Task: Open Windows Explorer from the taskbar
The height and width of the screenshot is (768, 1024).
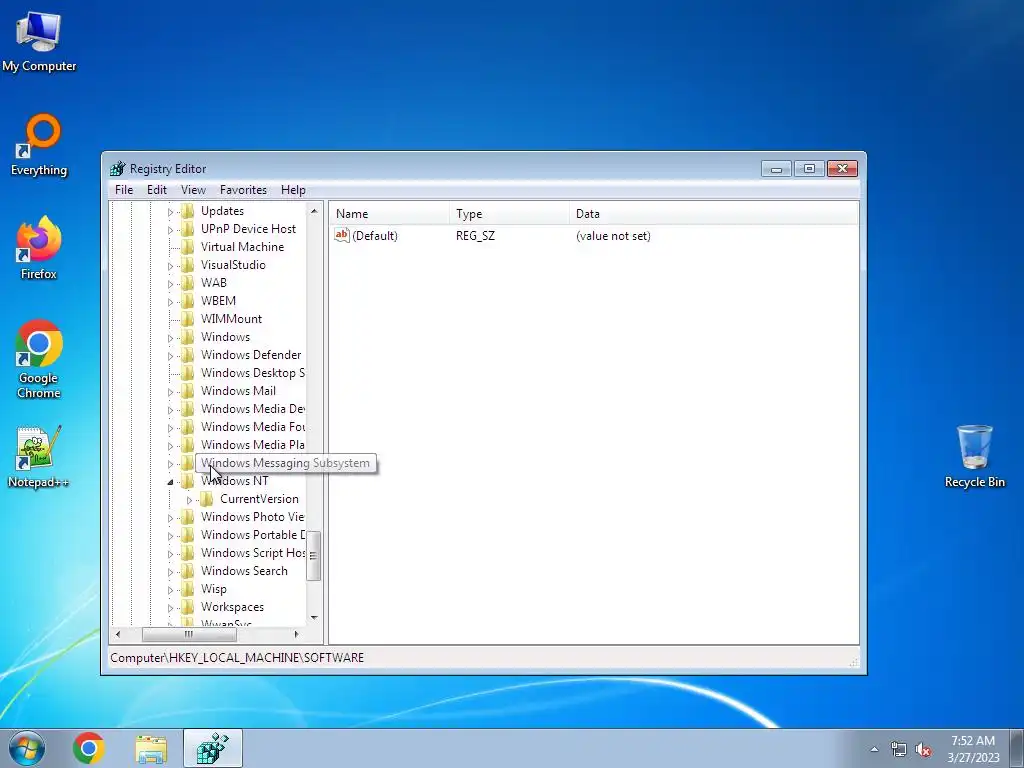Action: (x=151, y=748)
